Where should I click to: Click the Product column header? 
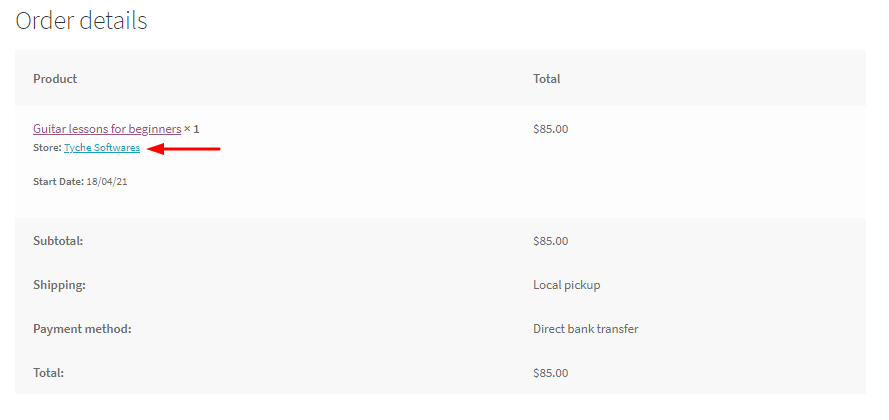coord(55,79)
